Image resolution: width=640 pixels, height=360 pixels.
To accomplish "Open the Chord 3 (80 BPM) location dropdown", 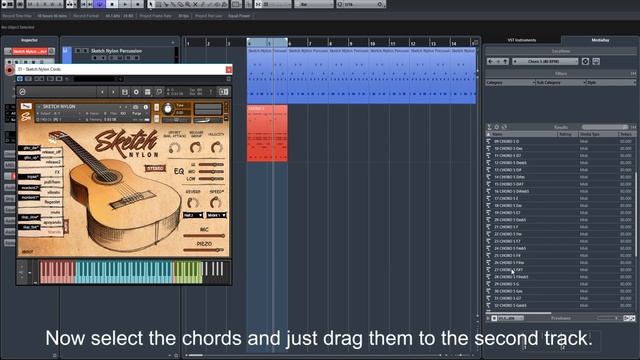I will 545,61.
